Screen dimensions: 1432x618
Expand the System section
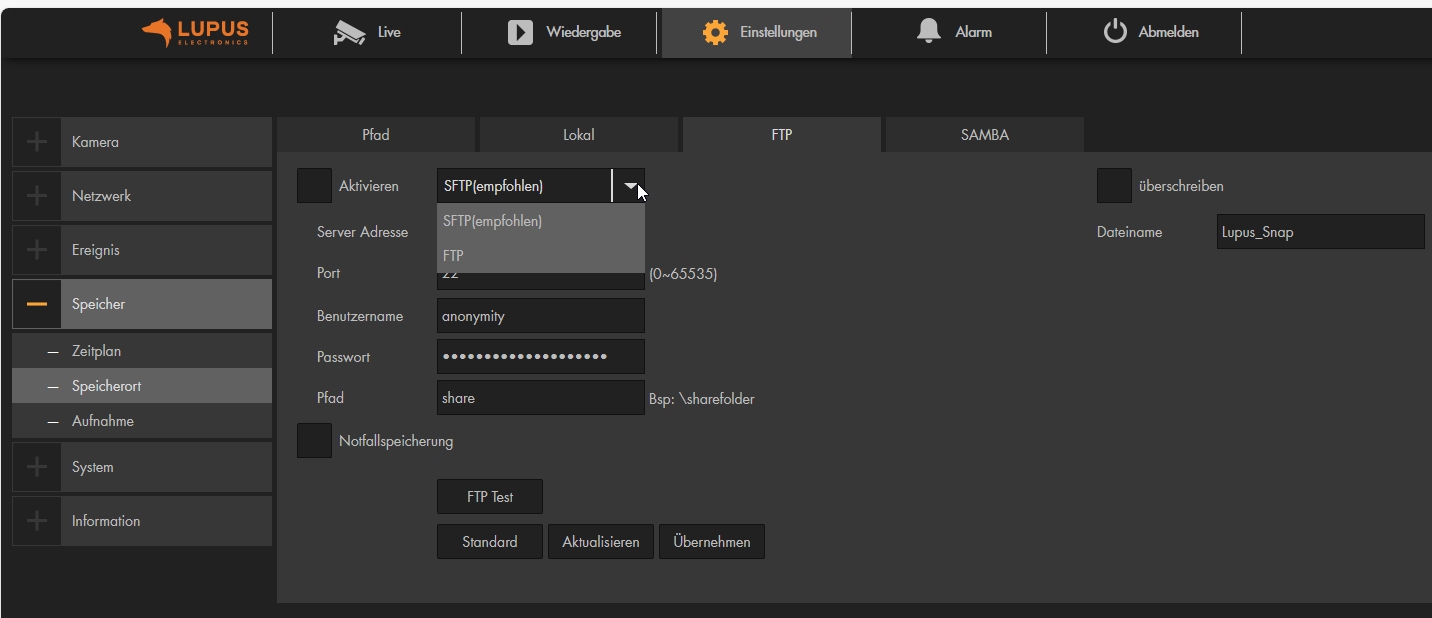point(37,466)
